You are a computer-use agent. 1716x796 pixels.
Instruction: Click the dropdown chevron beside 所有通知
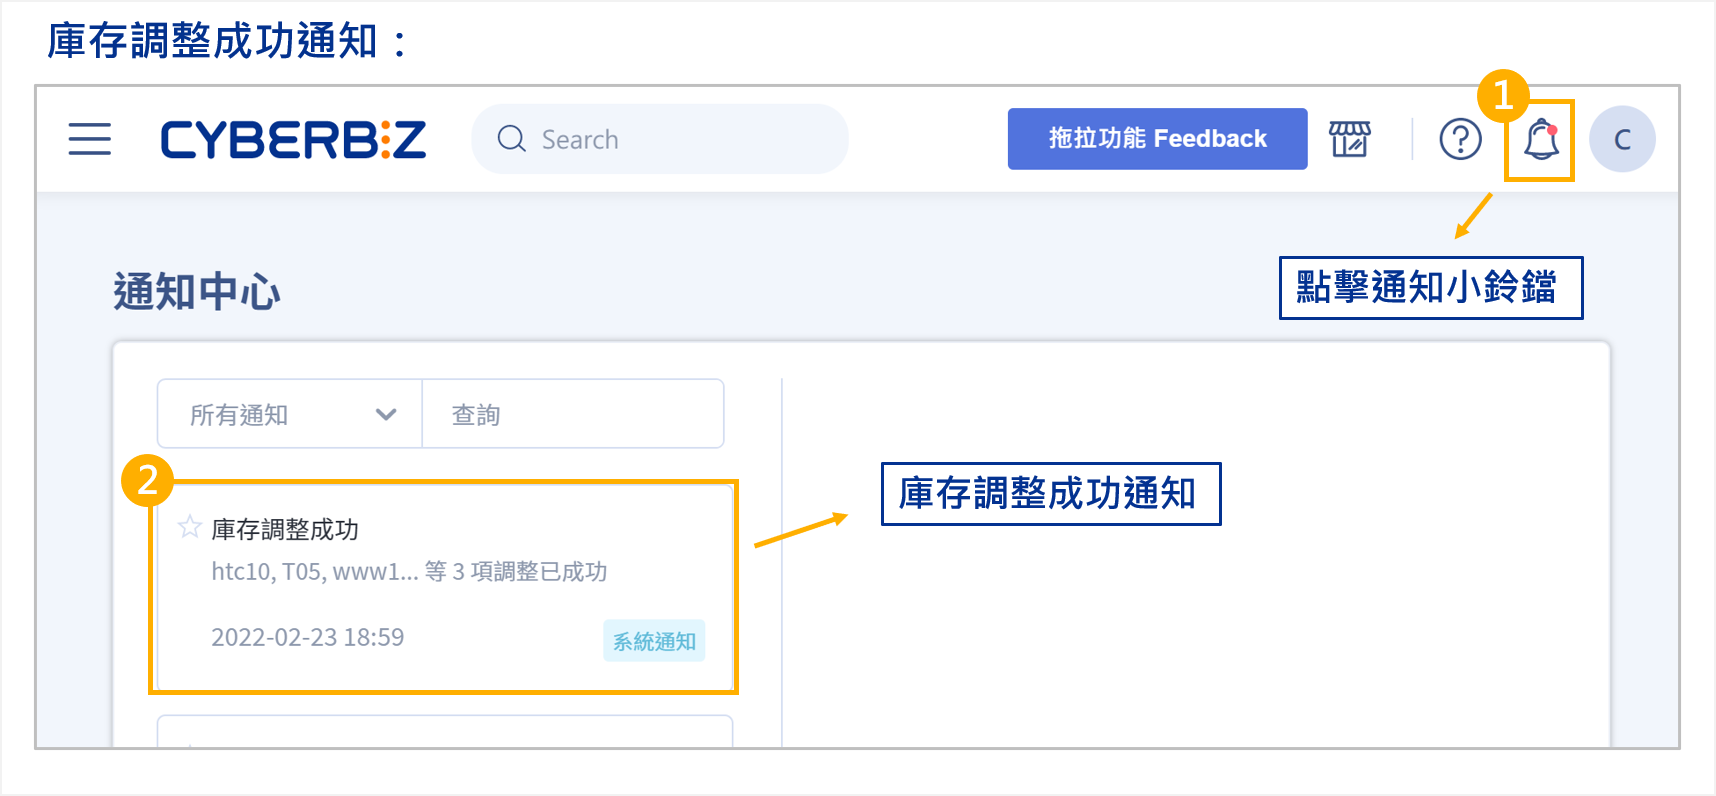point(386,414)
